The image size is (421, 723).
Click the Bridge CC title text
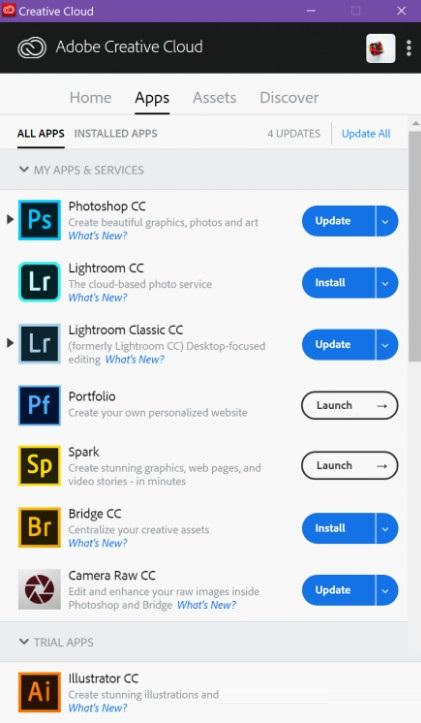coord(95,514)
